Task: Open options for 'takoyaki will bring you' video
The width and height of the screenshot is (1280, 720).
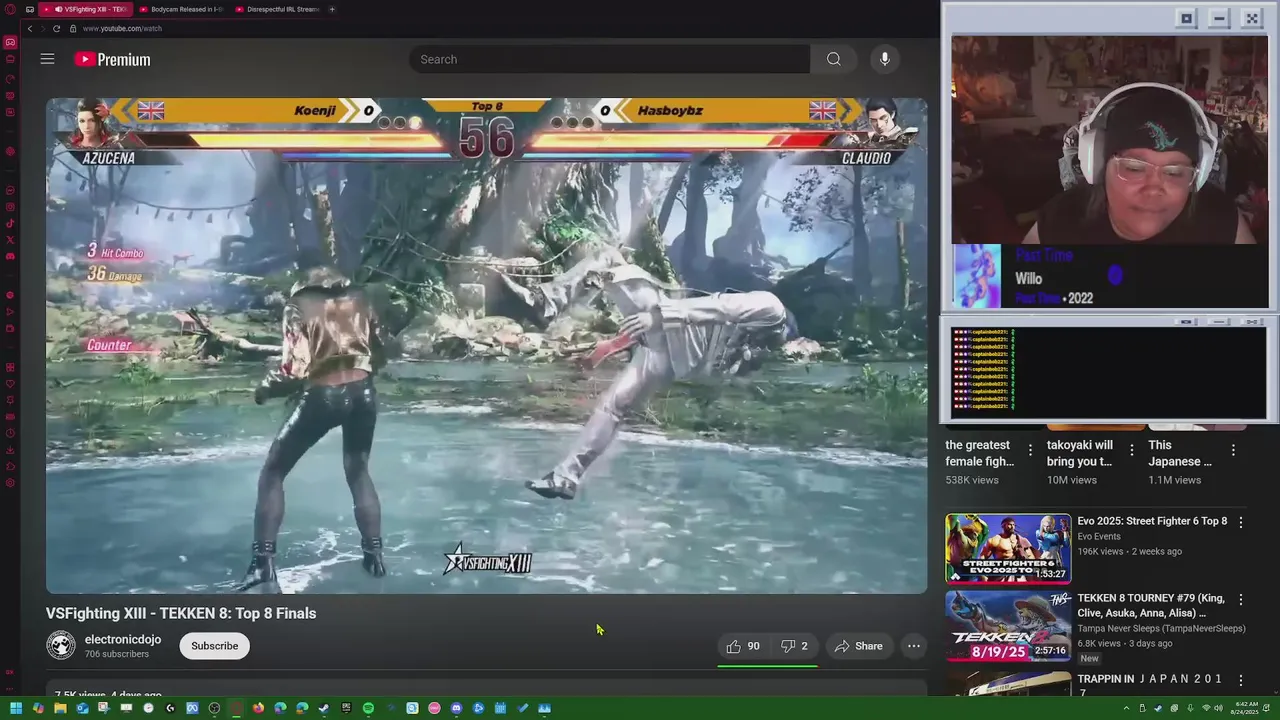Action: [1132, 451]
